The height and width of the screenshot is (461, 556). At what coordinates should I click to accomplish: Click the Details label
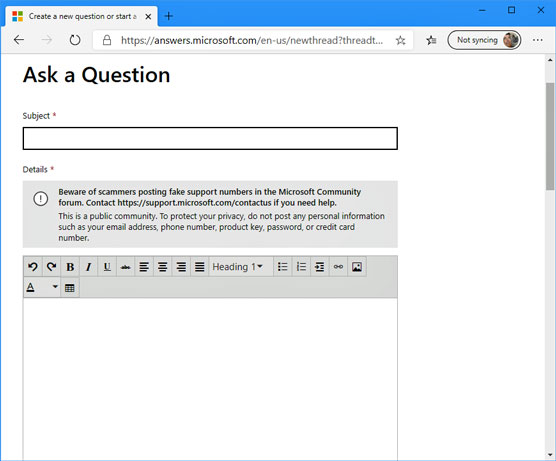click(35, 170)
